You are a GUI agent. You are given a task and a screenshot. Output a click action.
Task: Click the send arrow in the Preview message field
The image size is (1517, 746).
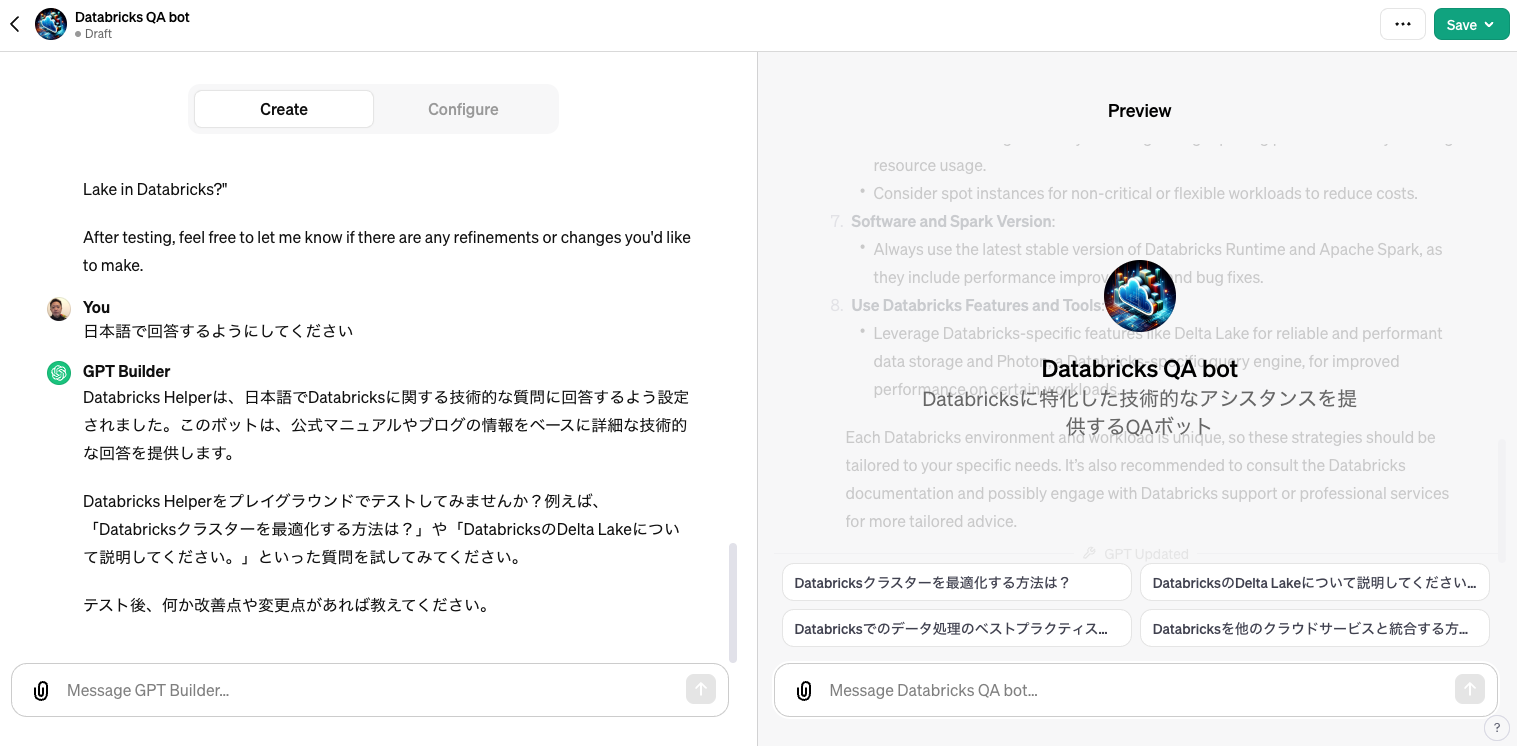coord(1469,690)
